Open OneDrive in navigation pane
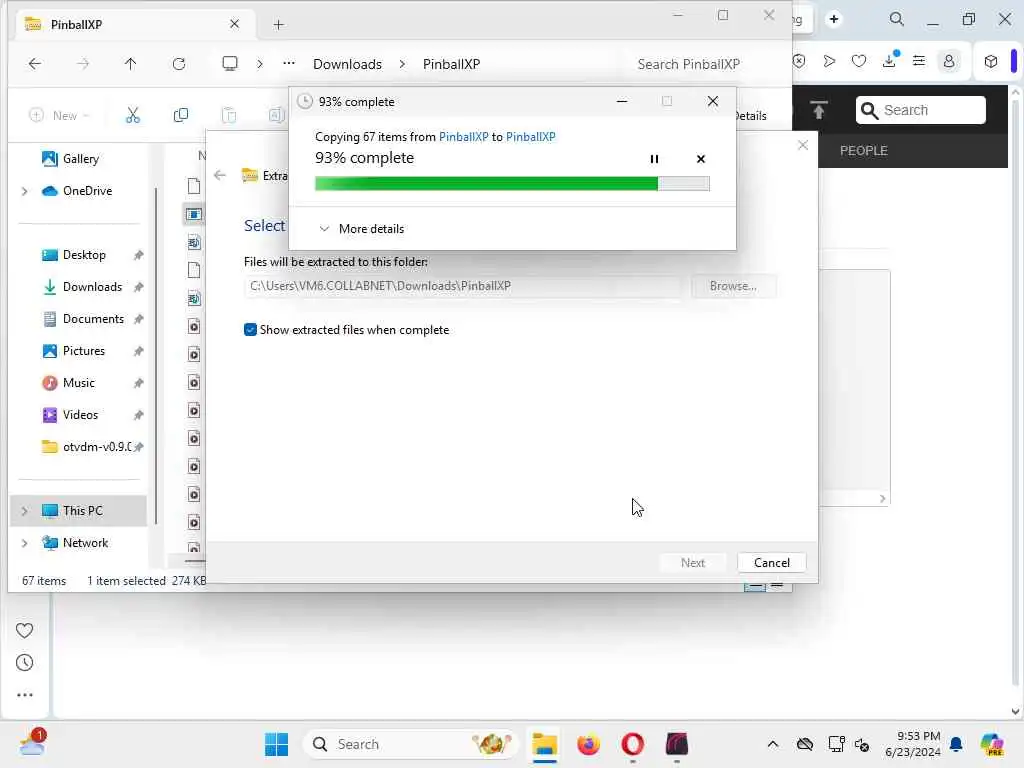The image size is (1024, 768). (x=77, y=191)
